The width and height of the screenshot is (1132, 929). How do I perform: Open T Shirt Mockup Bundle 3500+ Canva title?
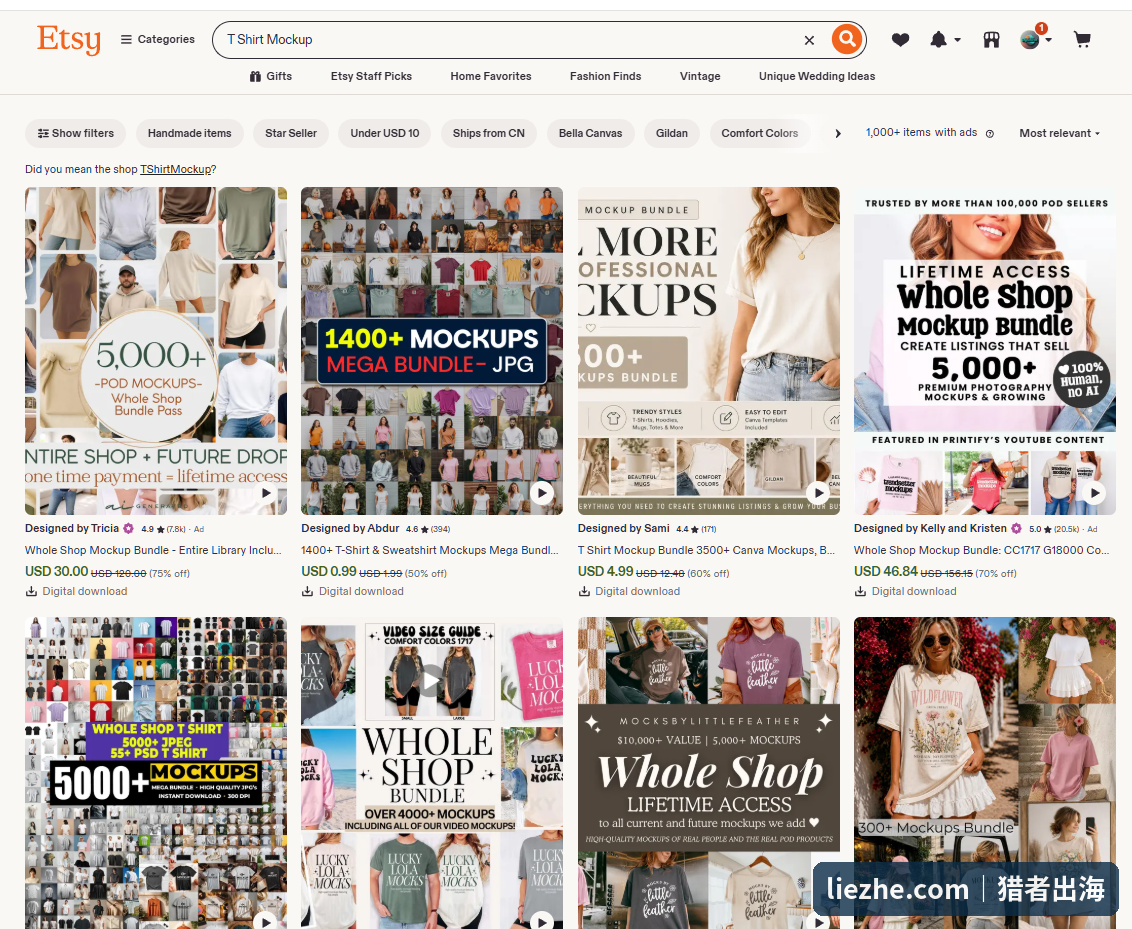coord(707,550)
